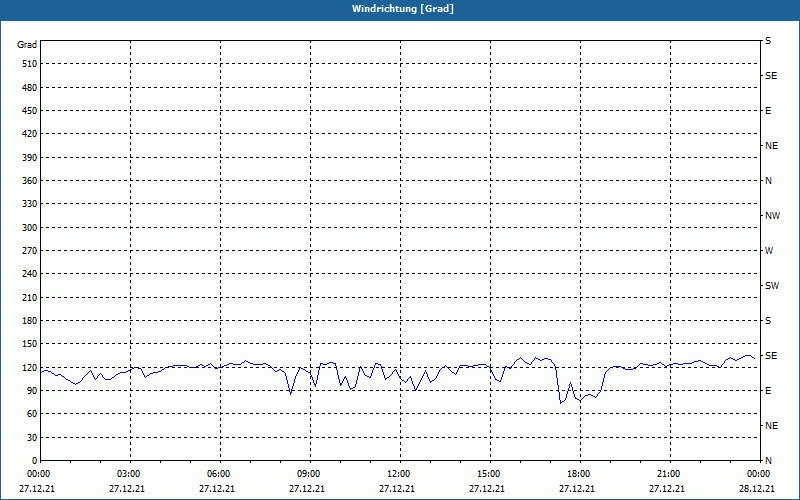Click the x-axis time label 21:00
Viewport: 800px width, 500px height.
669,474
